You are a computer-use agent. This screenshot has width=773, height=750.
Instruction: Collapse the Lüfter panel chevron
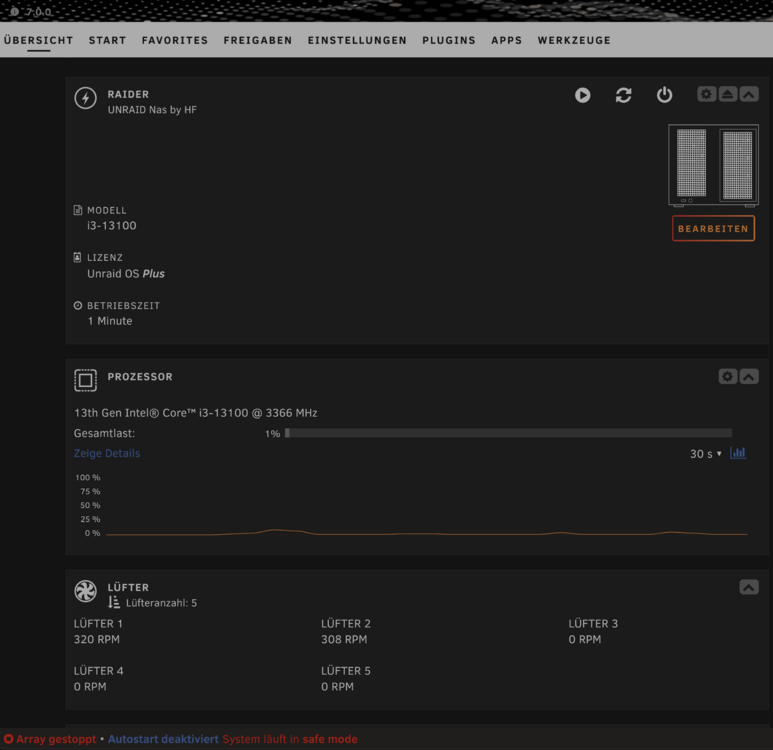(x=748, y=587)
